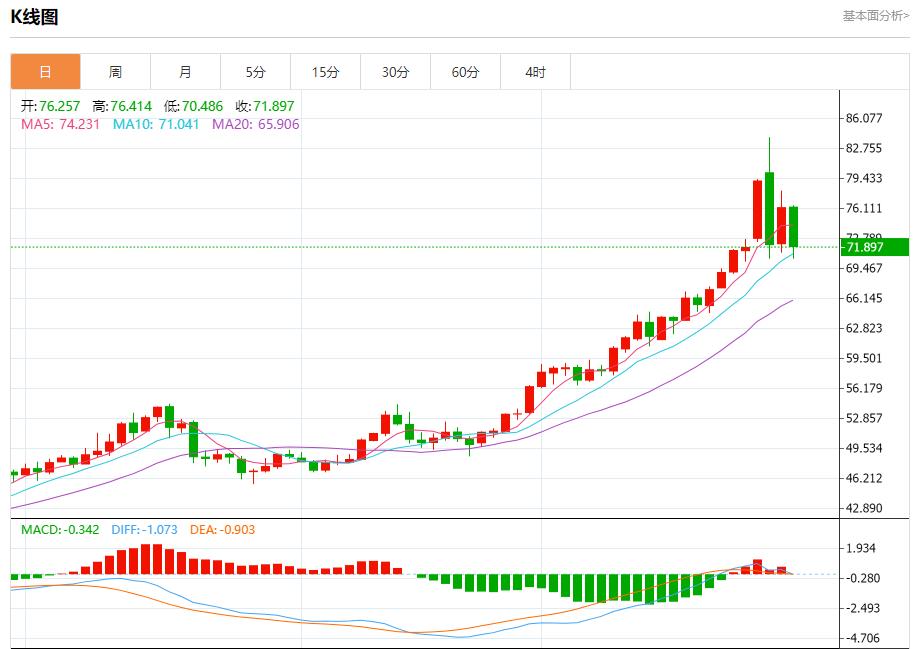Switch to the 60分 interval tab
919x649 pixels.
click(465, 72)
